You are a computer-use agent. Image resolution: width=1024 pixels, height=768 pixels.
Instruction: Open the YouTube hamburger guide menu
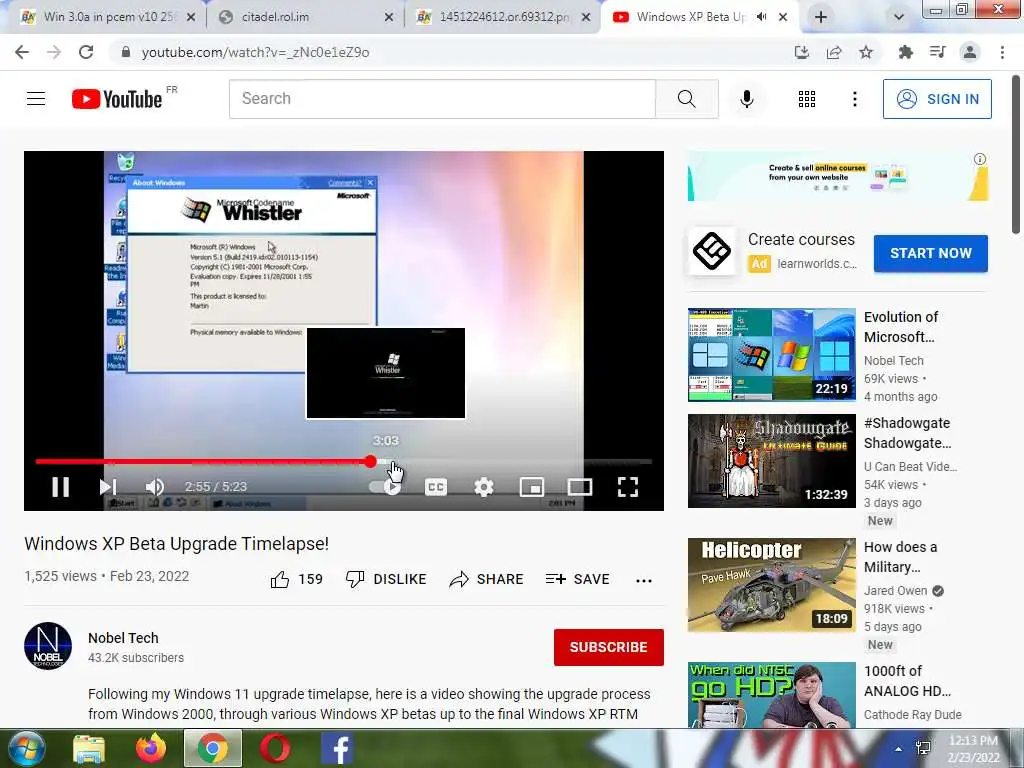click(36, 99)
